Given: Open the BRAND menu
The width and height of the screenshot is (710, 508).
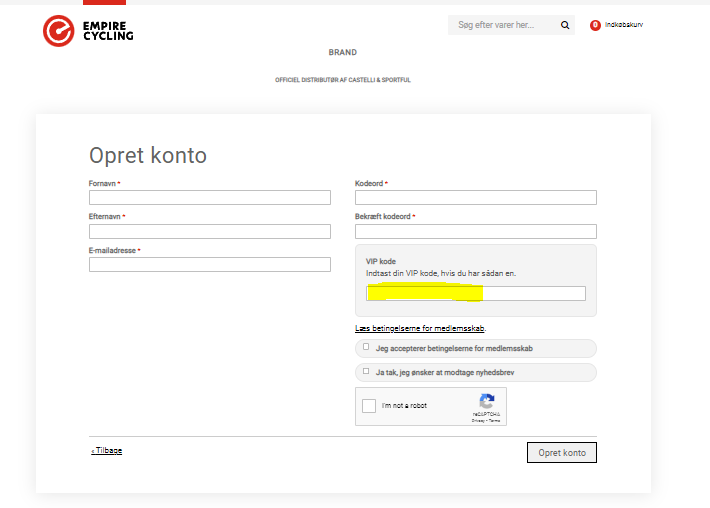Looking at the screenshot, I should (x=342, y=52).
